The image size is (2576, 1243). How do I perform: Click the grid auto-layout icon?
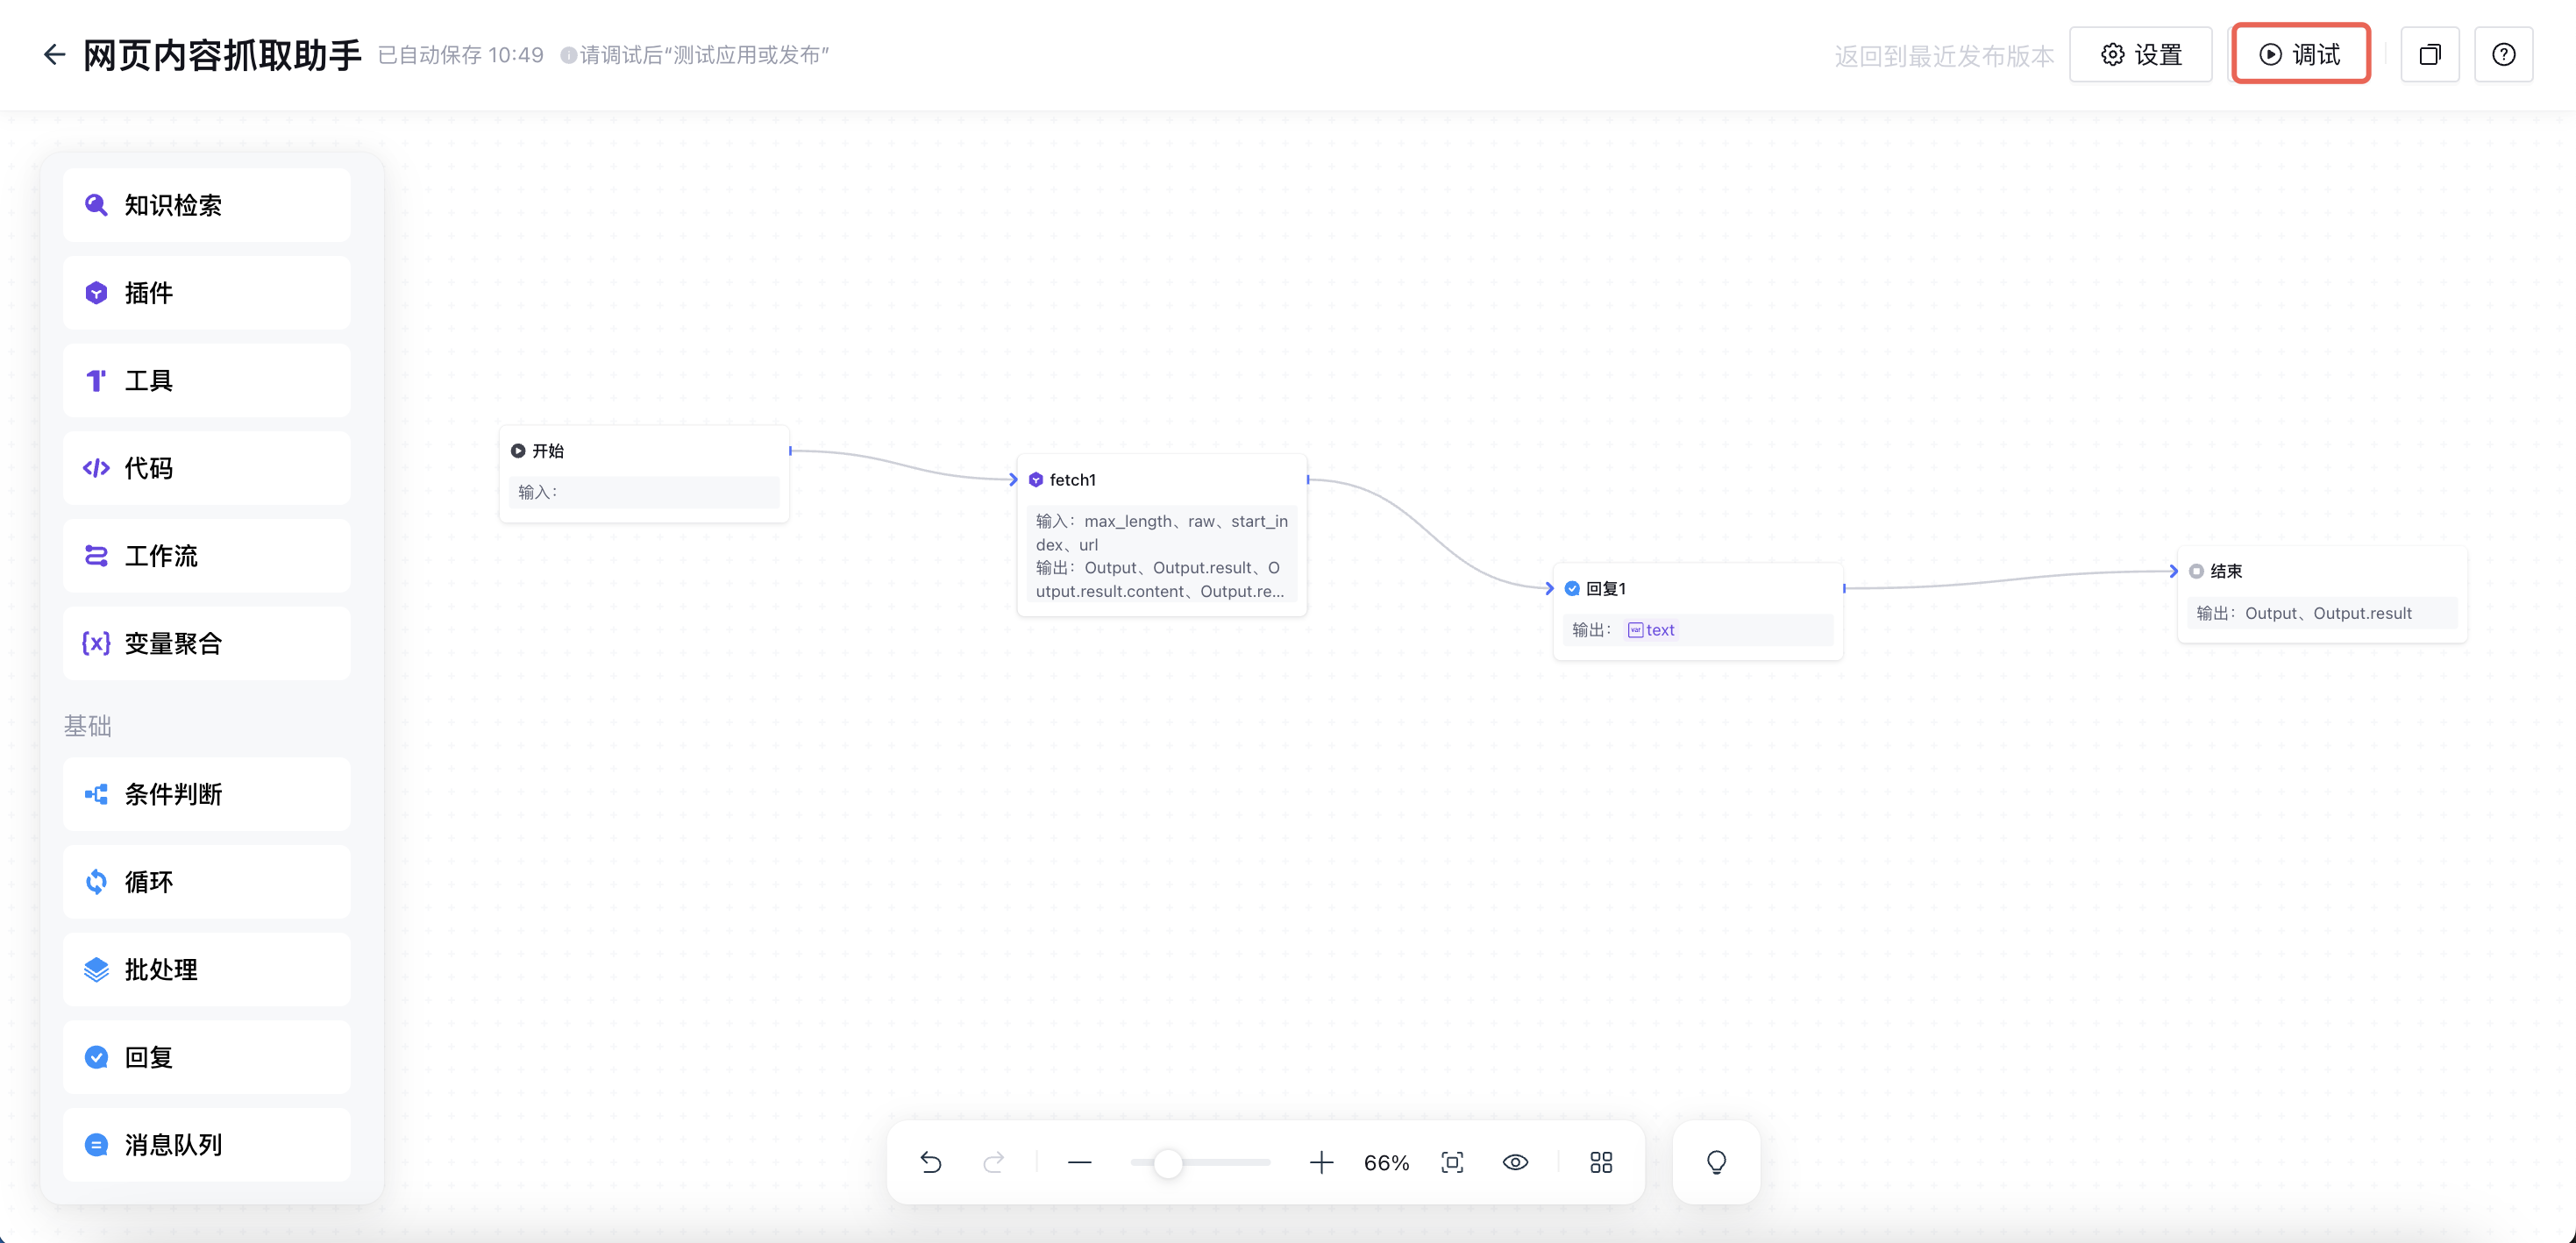pyautogui.click(x=1601, y=1162)
